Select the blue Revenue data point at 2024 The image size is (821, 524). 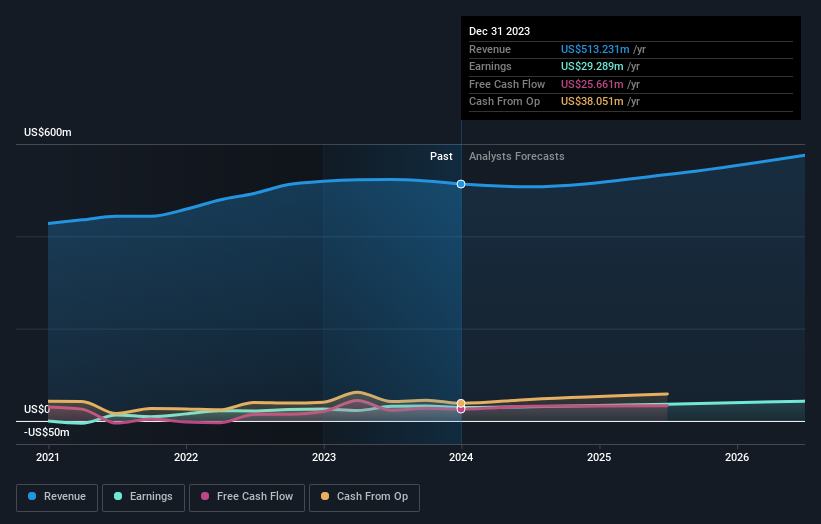click(461, 184)
